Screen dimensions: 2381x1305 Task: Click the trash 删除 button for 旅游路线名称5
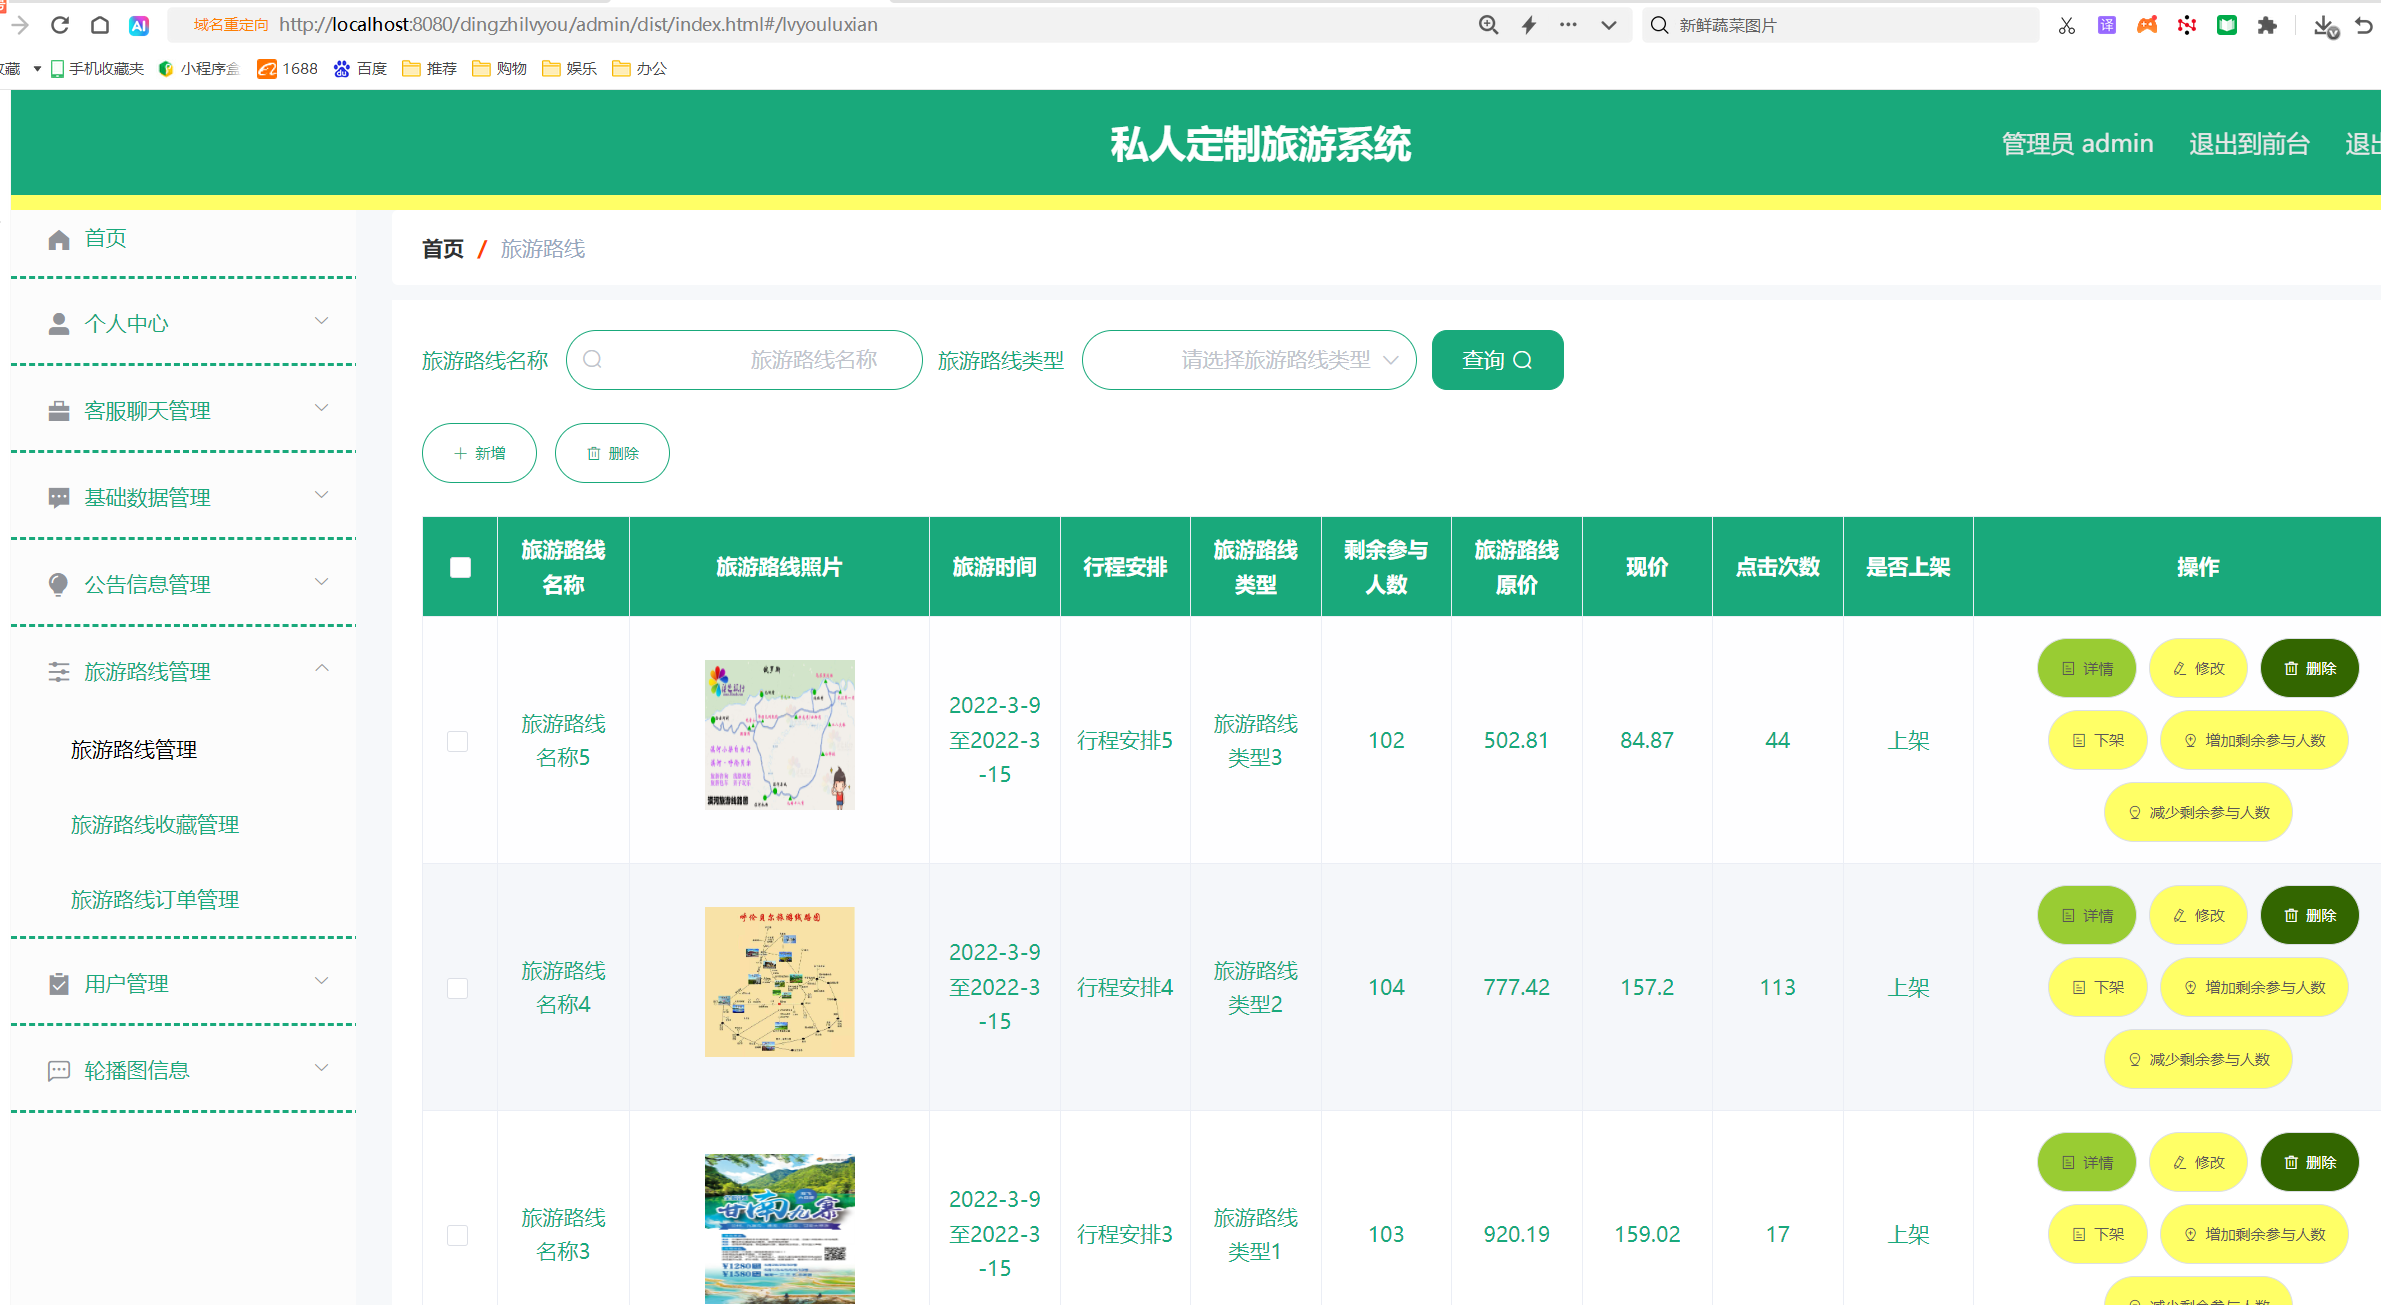pos(2309,668)
